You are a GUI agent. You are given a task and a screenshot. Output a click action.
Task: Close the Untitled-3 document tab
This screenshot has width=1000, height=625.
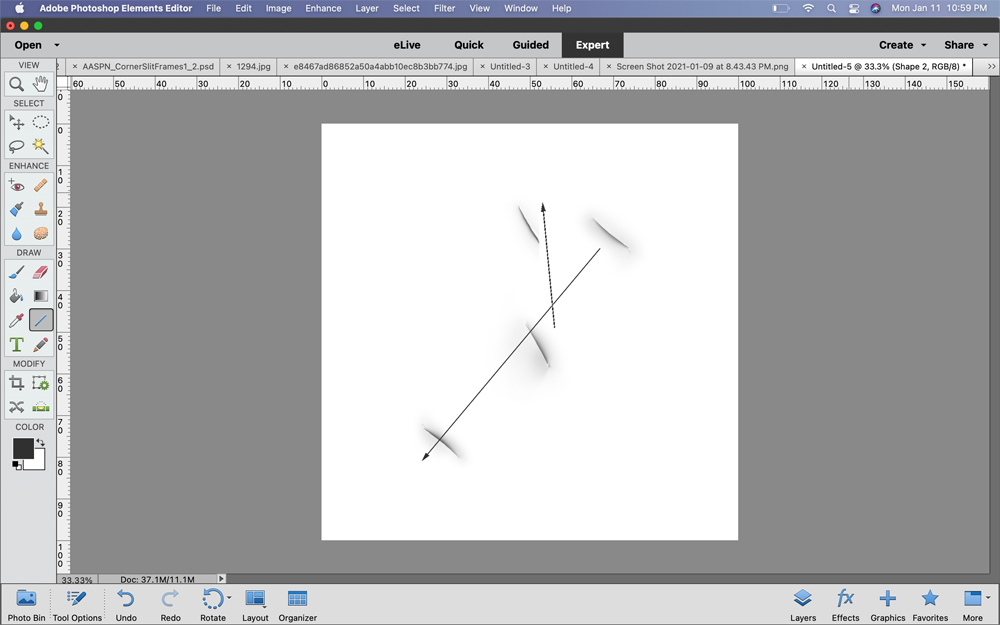pos(482,66)
